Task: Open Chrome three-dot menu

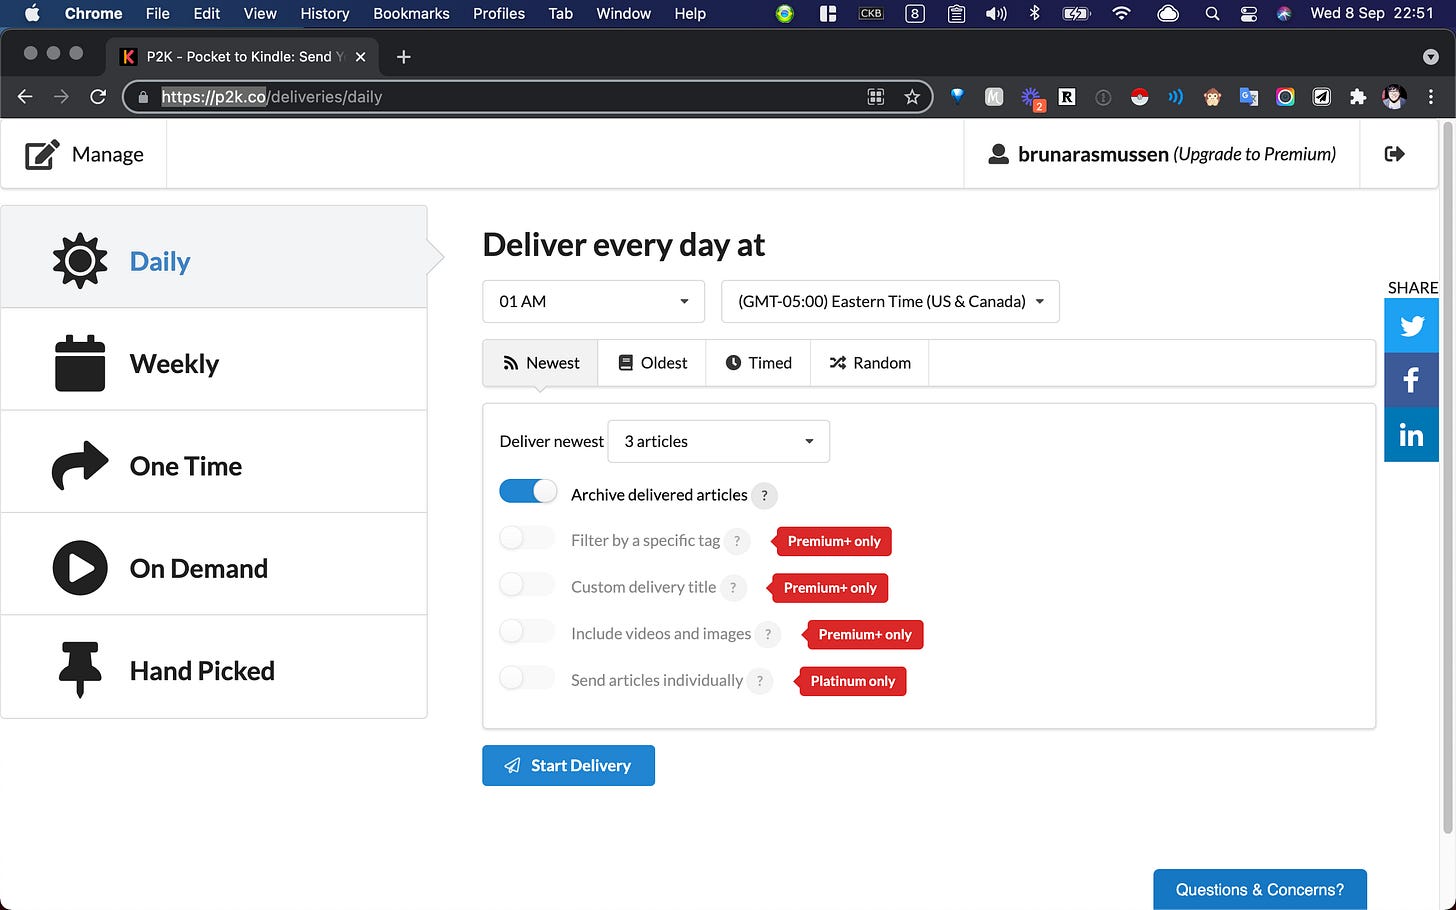Action: coord(1431,97)
